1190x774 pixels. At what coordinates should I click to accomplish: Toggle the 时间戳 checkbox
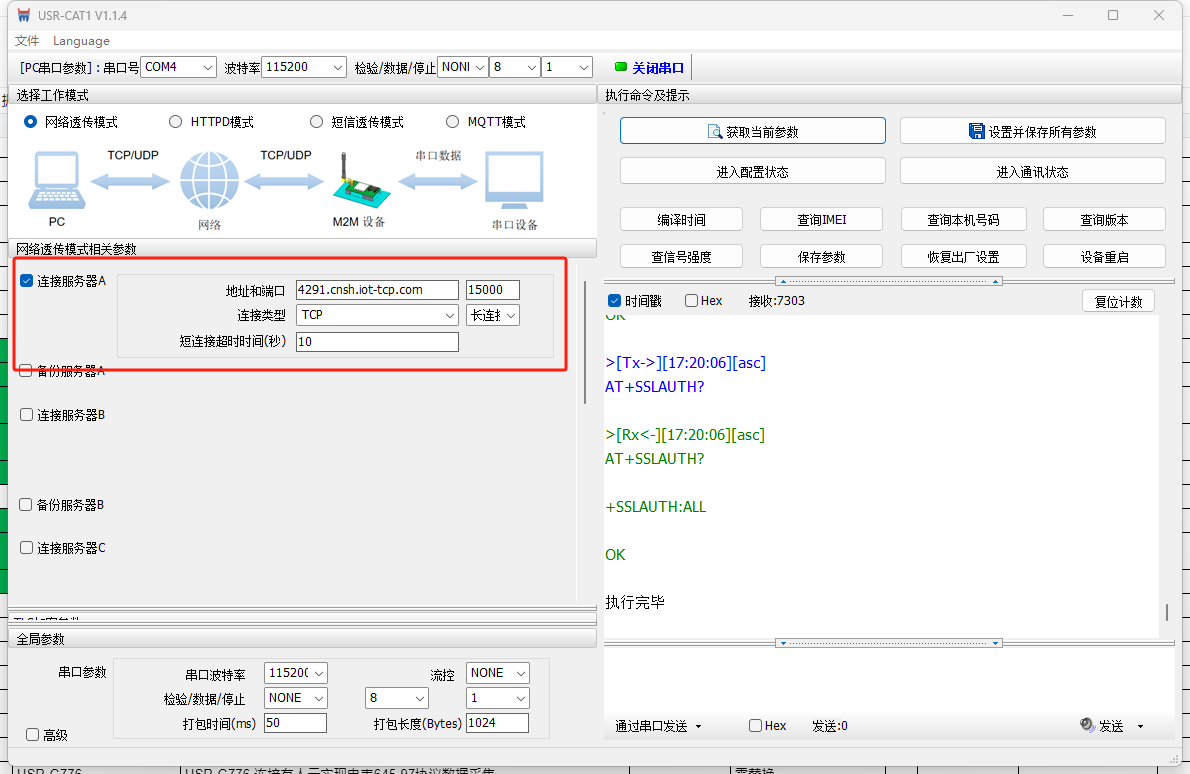615,301
